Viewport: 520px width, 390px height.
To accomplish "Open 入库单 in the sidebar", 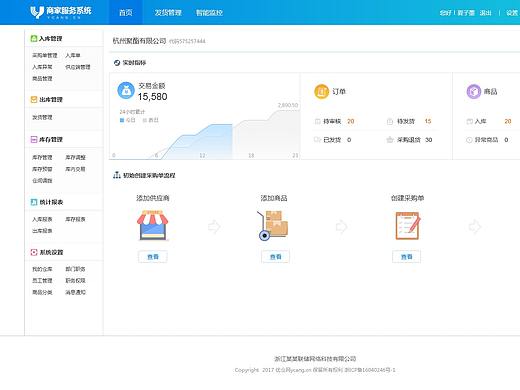I will click(x=73, y=55).
